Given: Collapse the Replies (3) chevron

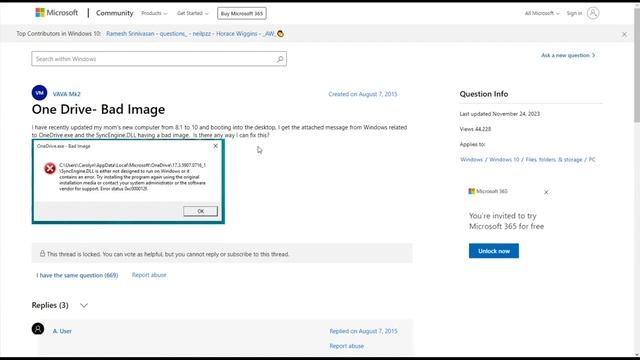Looking at the screenshot, I should [x=84, y=305].
